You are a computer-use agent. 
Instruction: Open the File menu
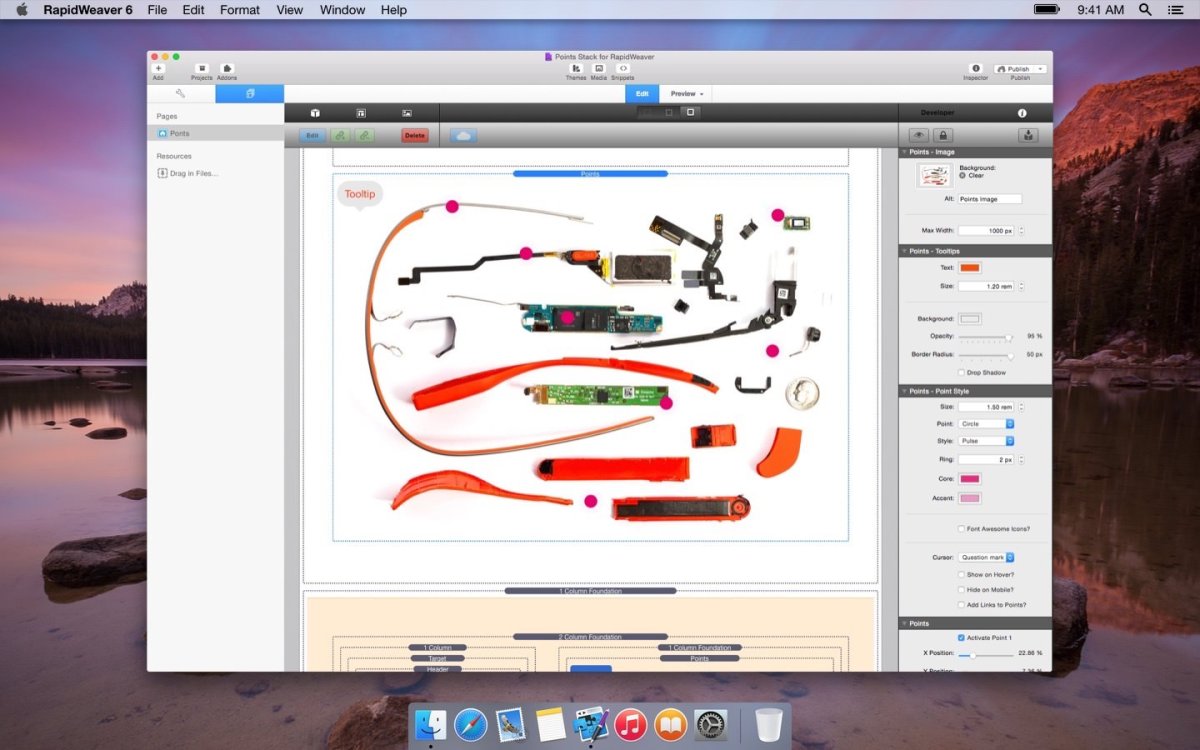click(157, 9)
